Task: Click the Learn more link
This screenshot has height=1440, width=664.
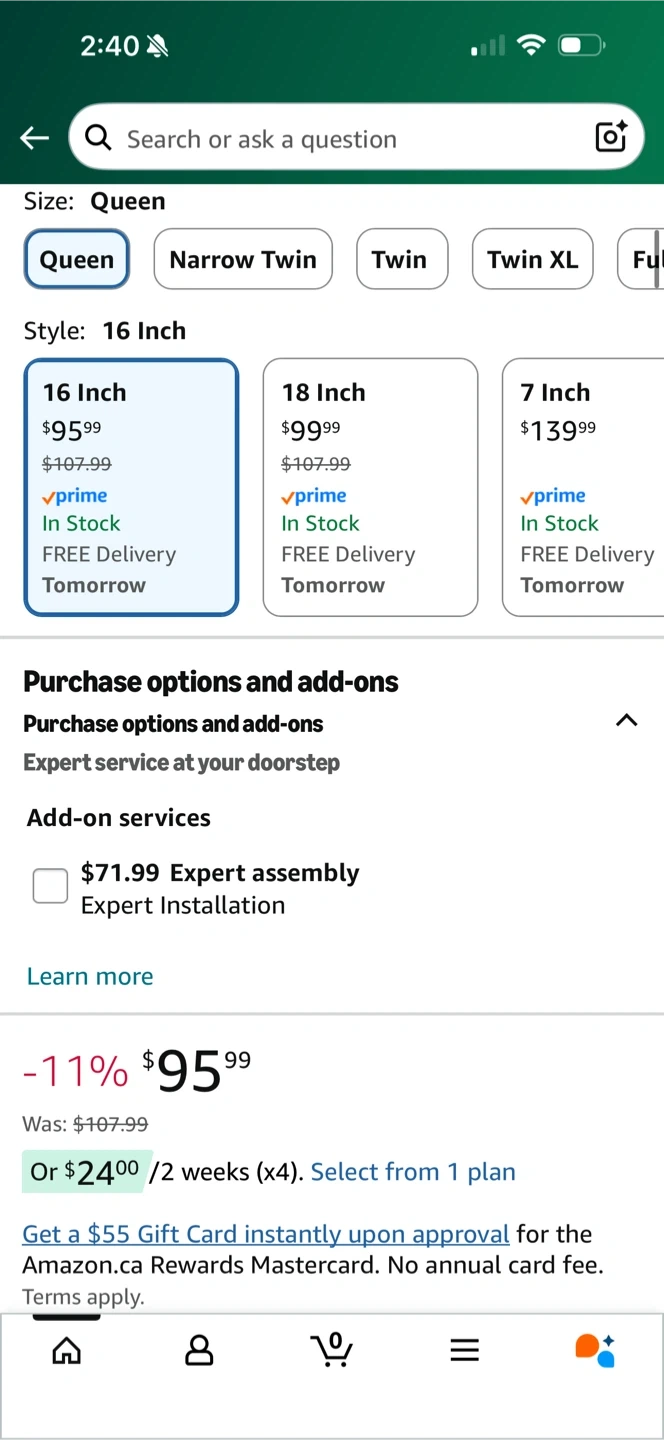Action: pos(90,976)
